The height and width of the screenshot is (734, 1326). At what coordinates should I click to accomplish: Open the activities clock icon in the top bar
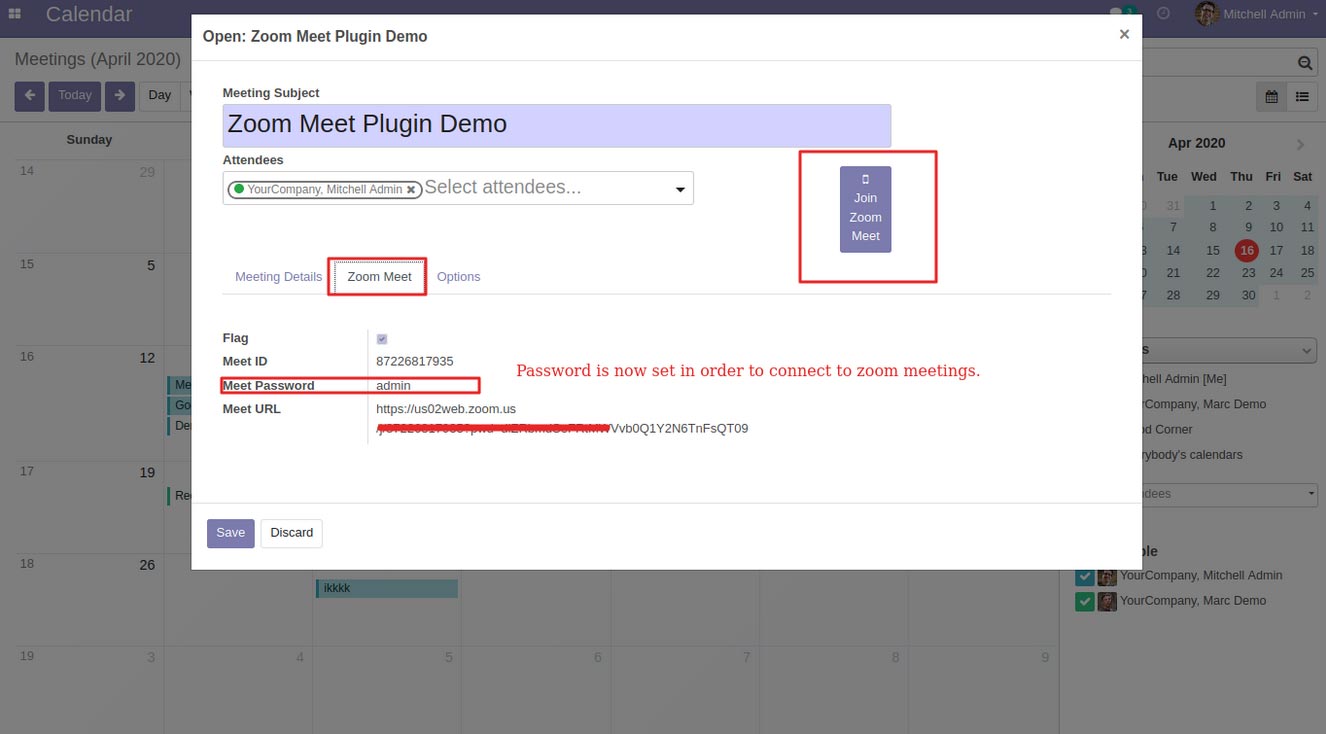(1163, 14)
